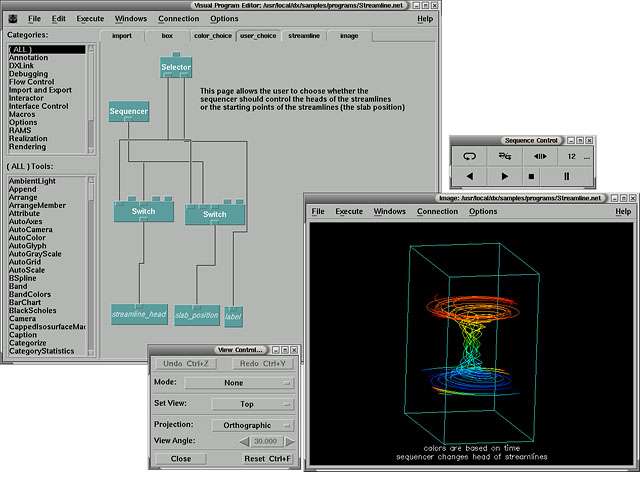This screenshot has width=640, height=480.
Task: Click the loop button in Sequence Control
Action: click(x=470, y=157)
